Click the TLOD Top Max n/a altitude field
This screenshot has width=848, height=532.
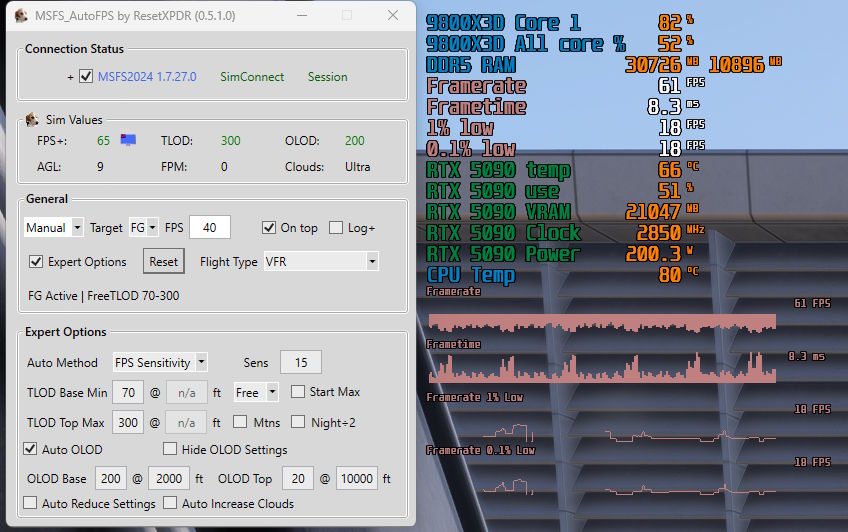pyautogui.click(x=187, y=422)
